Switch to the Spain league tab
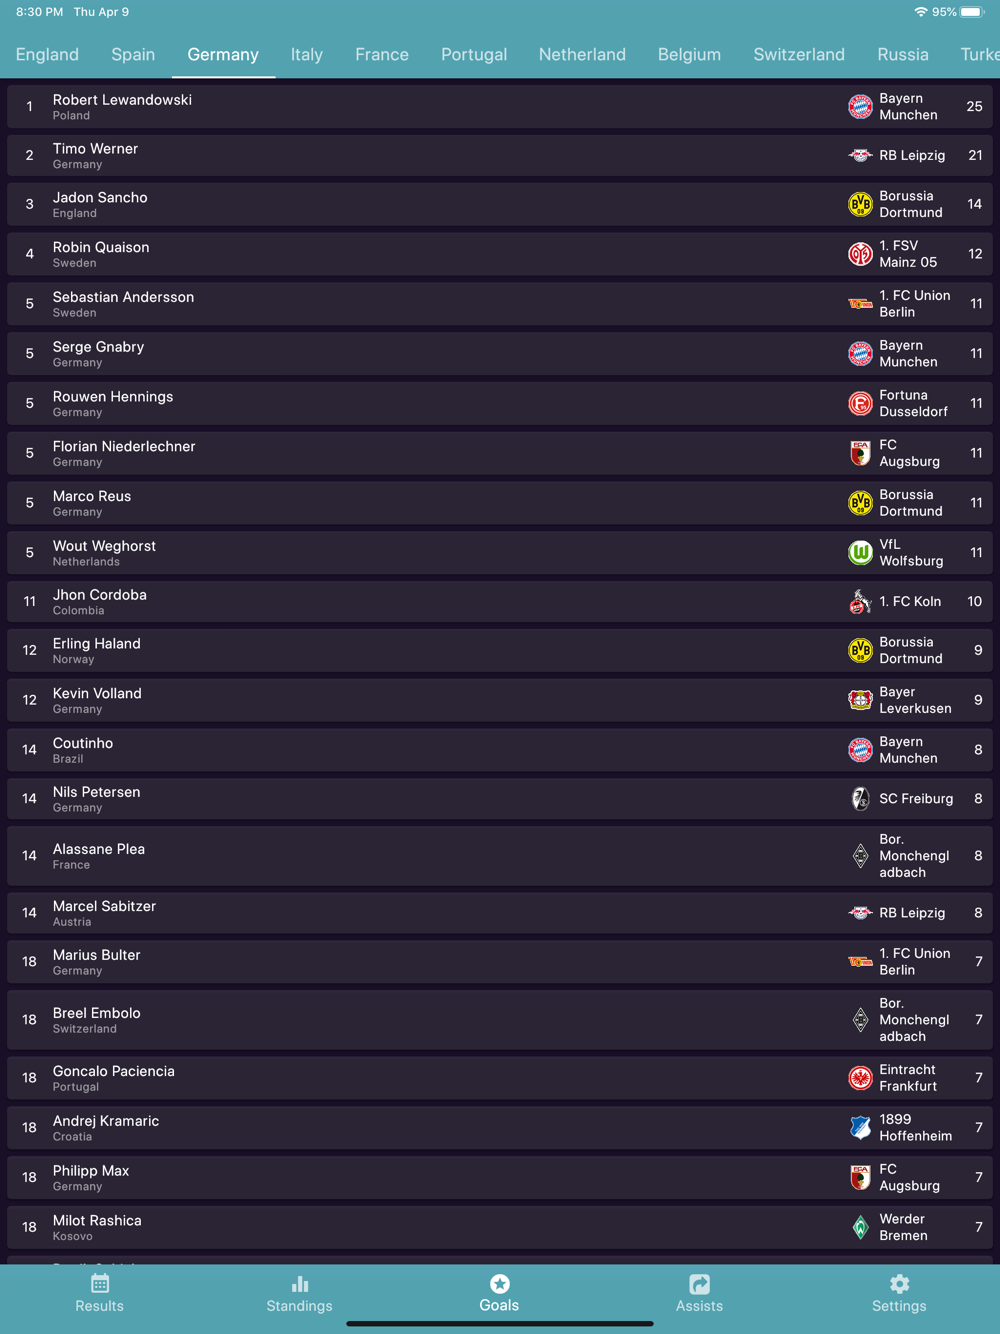This screenshot has height=1334, width=1000. 133,54
